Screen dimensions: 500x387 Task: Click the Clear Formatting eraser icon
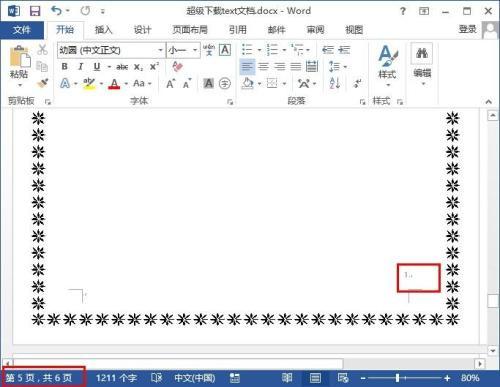click(178, 66)
